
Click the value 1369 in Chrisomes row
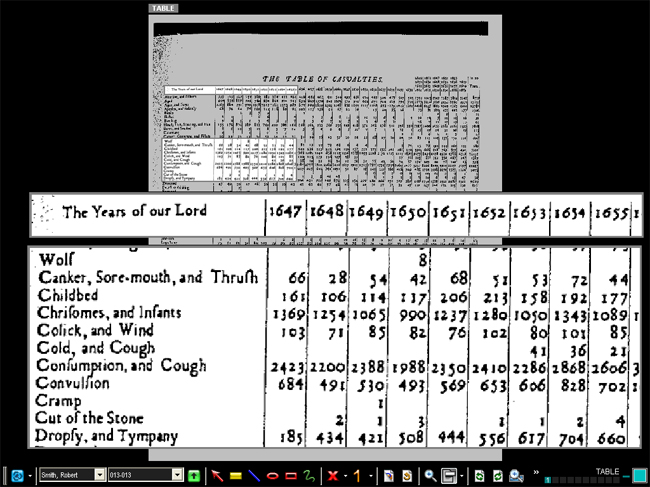click(x=289, y=314)
